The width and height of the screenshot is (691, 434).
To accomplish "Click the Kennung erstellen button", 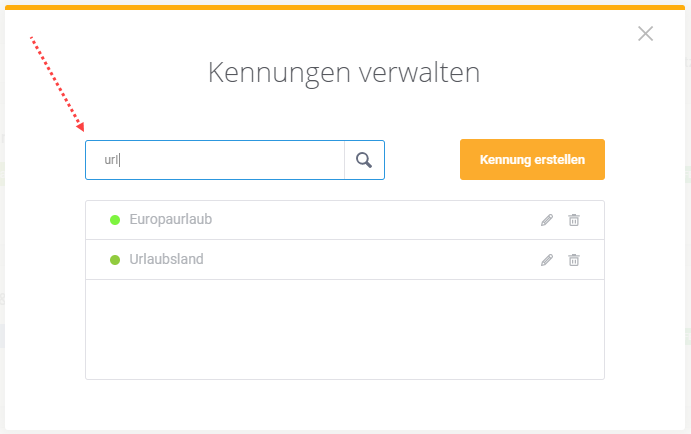I will click(x=532, y=160).
